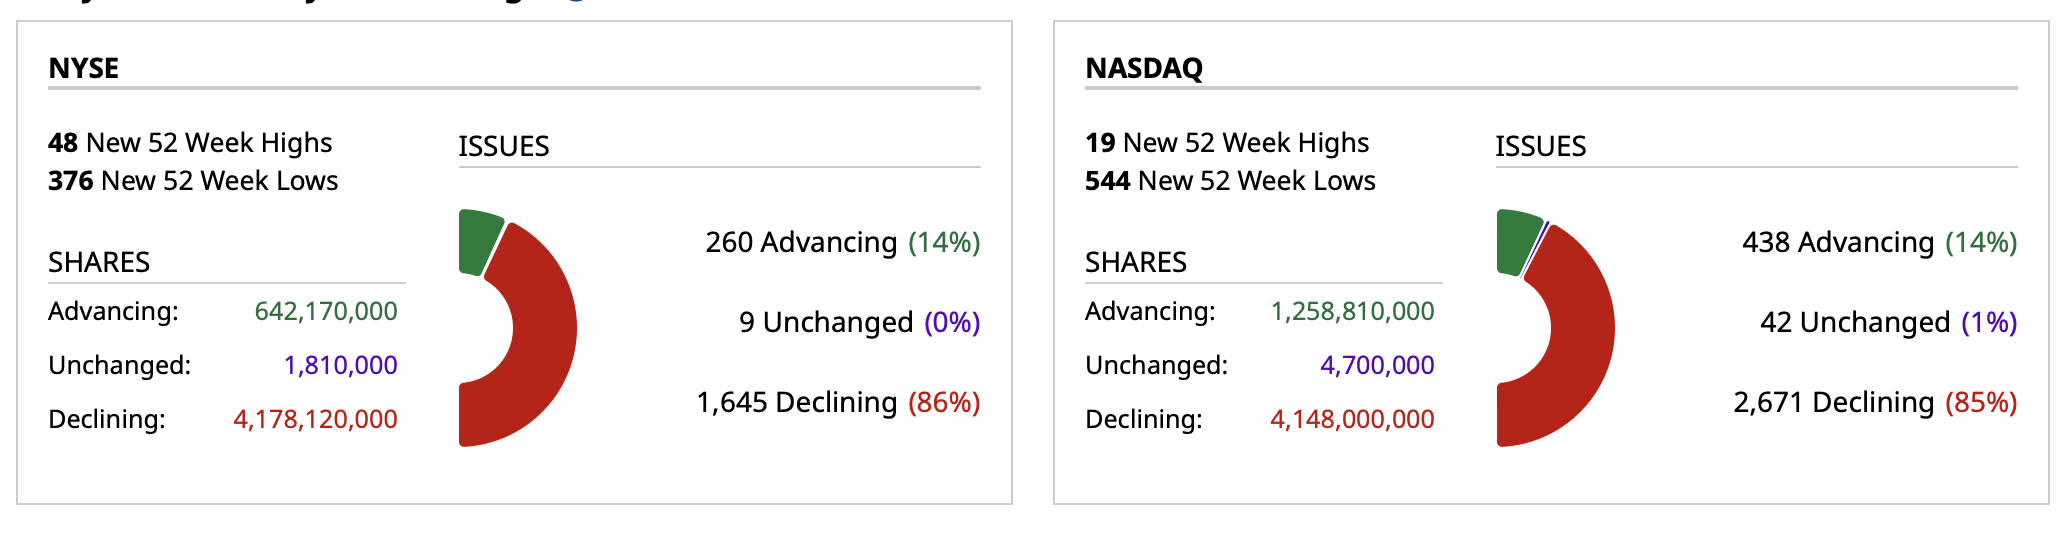The image size is (2064, 536).
Task: Select the NYSE panel heading
Action: tap(84, 68)
